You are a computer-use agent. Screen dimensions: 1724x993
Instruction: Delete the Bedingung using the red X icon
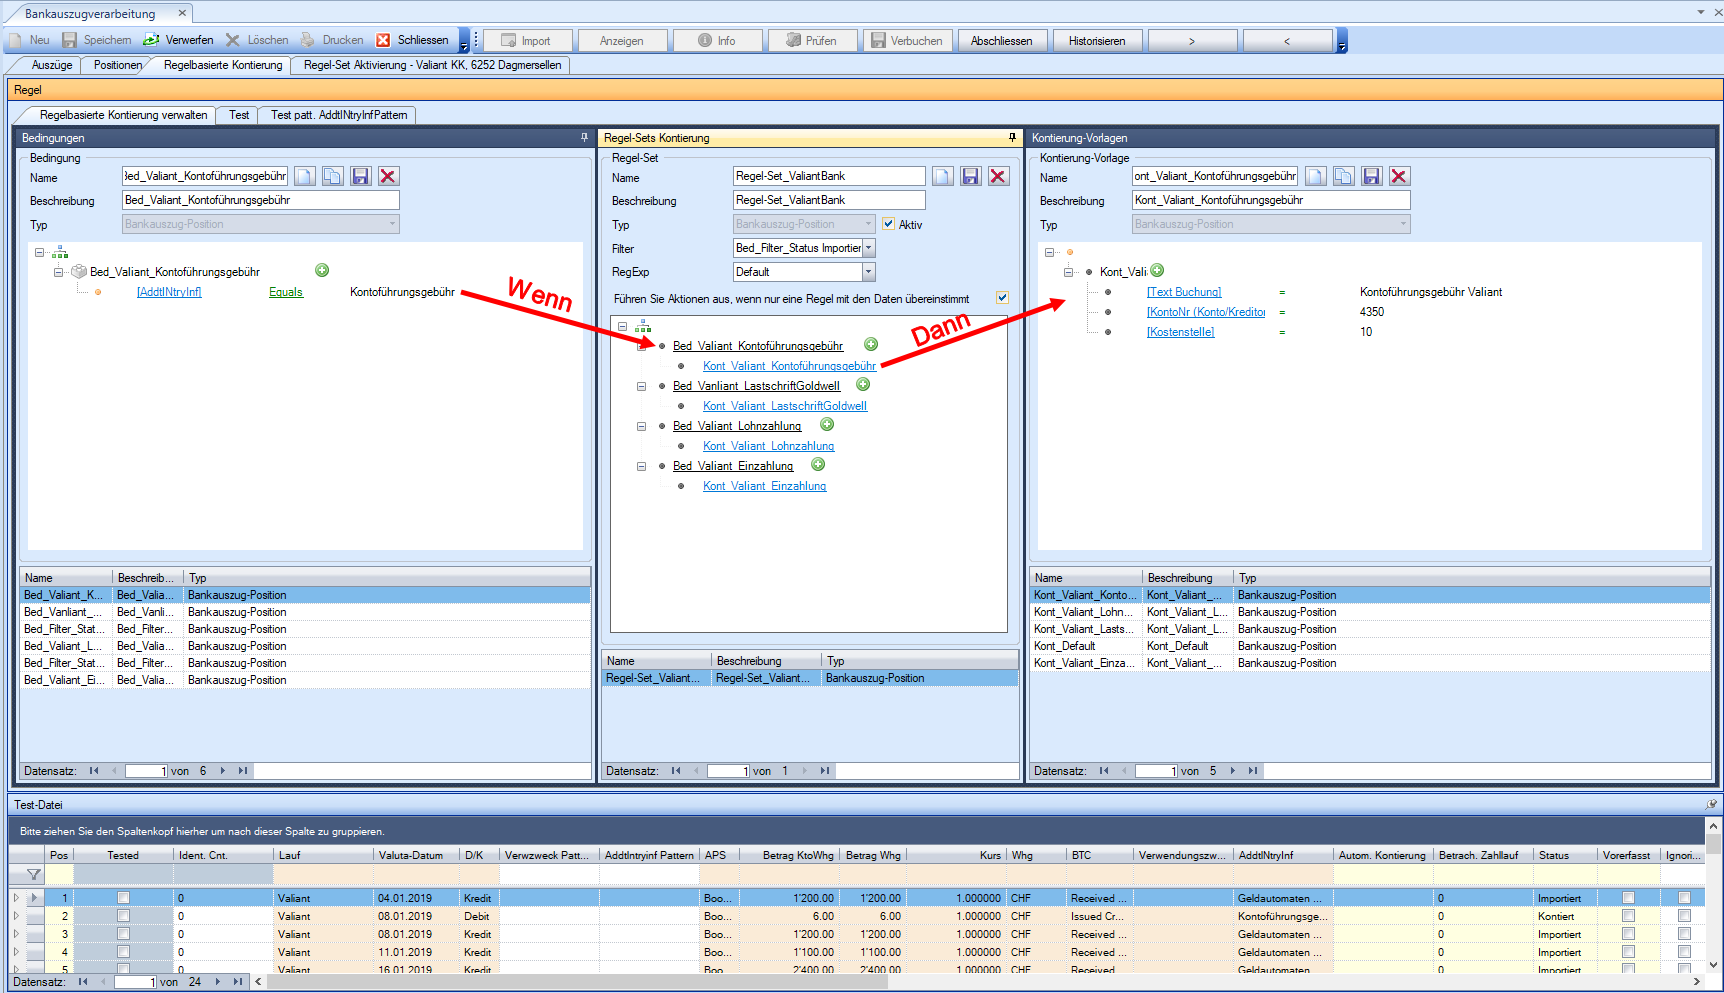pyautogui.click(x=388, y=176)
